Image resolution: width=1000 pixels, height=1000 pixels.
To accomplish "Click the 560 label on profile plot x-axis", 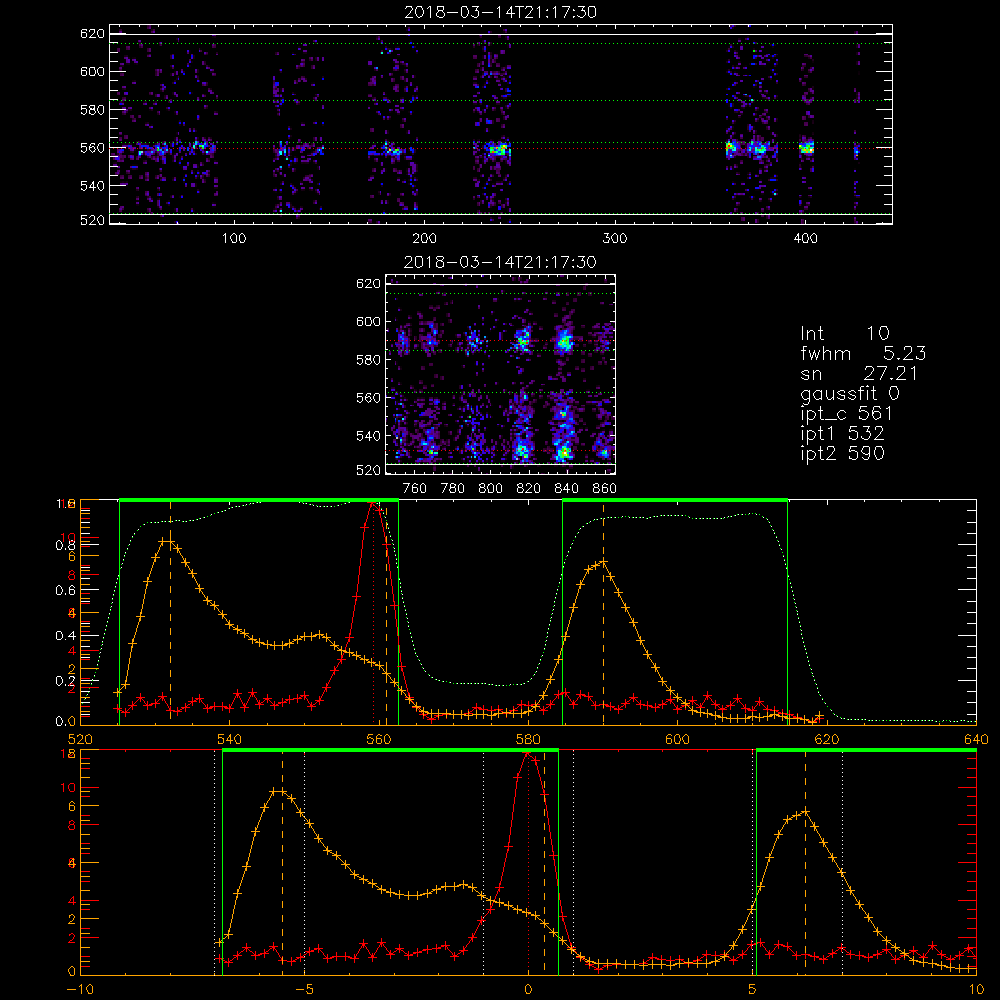I will (379, 739).
